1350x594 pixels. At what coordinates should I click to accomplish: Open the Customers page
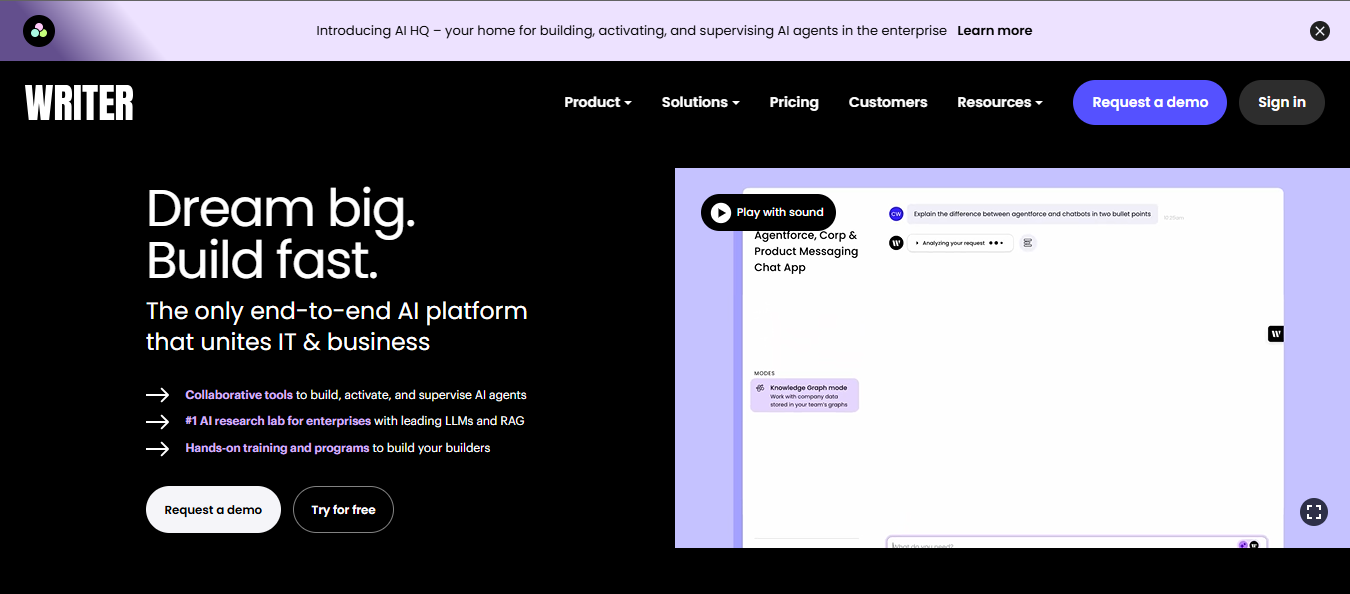888,102
